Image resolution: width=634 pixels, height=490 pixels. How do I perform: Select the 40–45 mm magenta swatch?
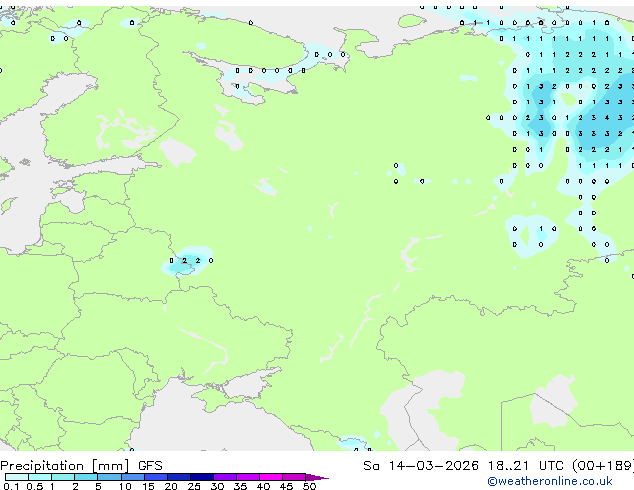[x=271, y=477]
